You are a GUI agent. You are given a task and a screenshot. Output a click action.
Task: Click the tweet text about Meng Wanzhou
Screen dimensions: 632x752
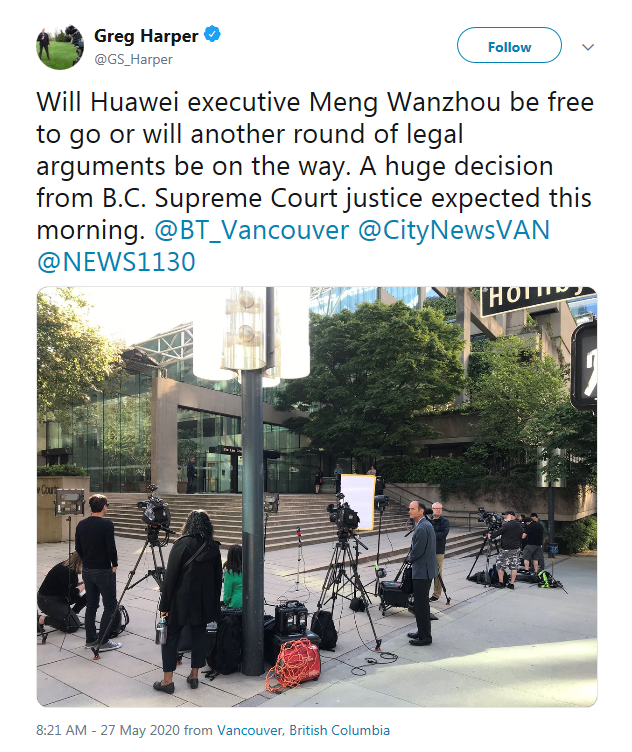coord(315,165)
